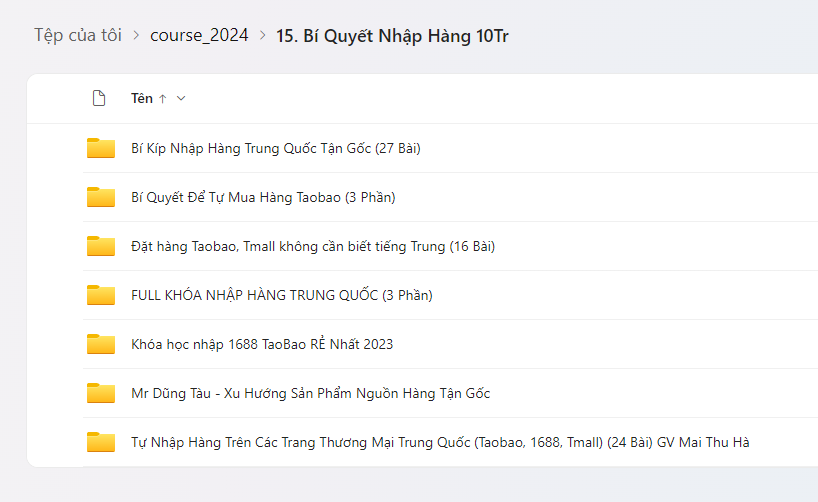Click folder icon for Bí Kíp Nhập Hàng
Screen dimensions: 818x502
click(x=101, y=149)
